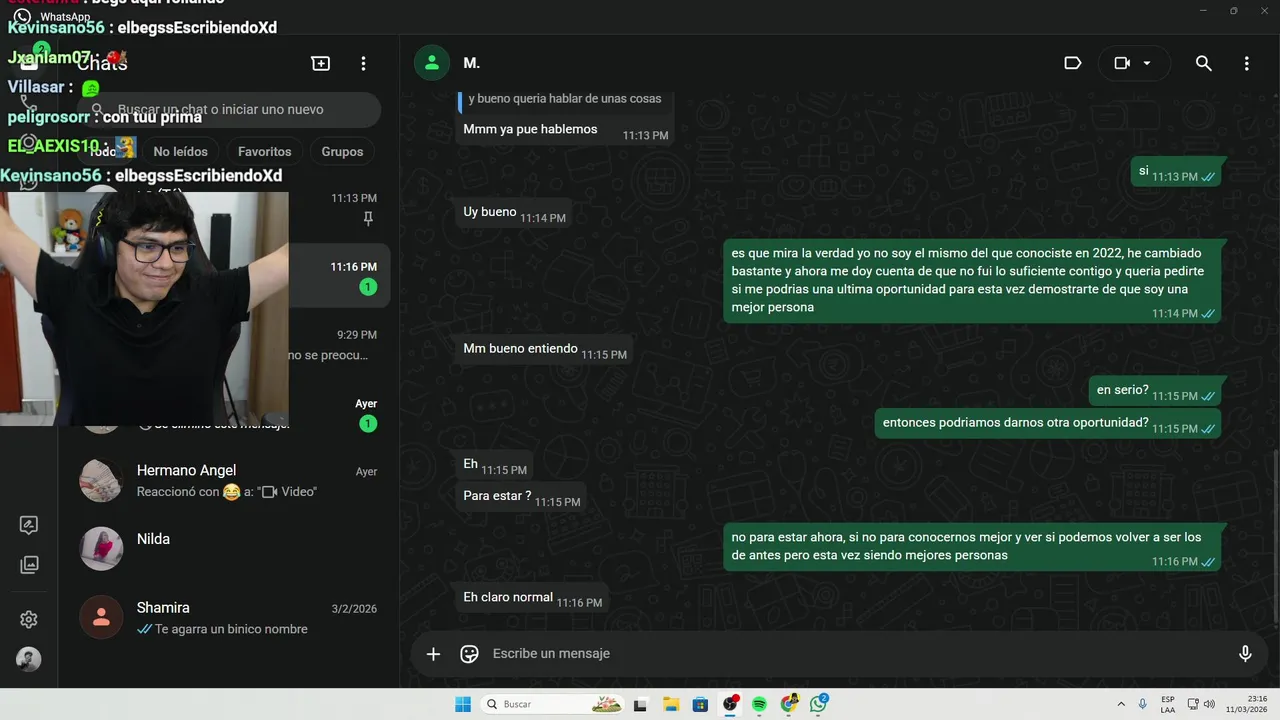The width and height of the screenshot is (1280, 720).
Task: Open the Shamira chat
Action: pos(229,618)
